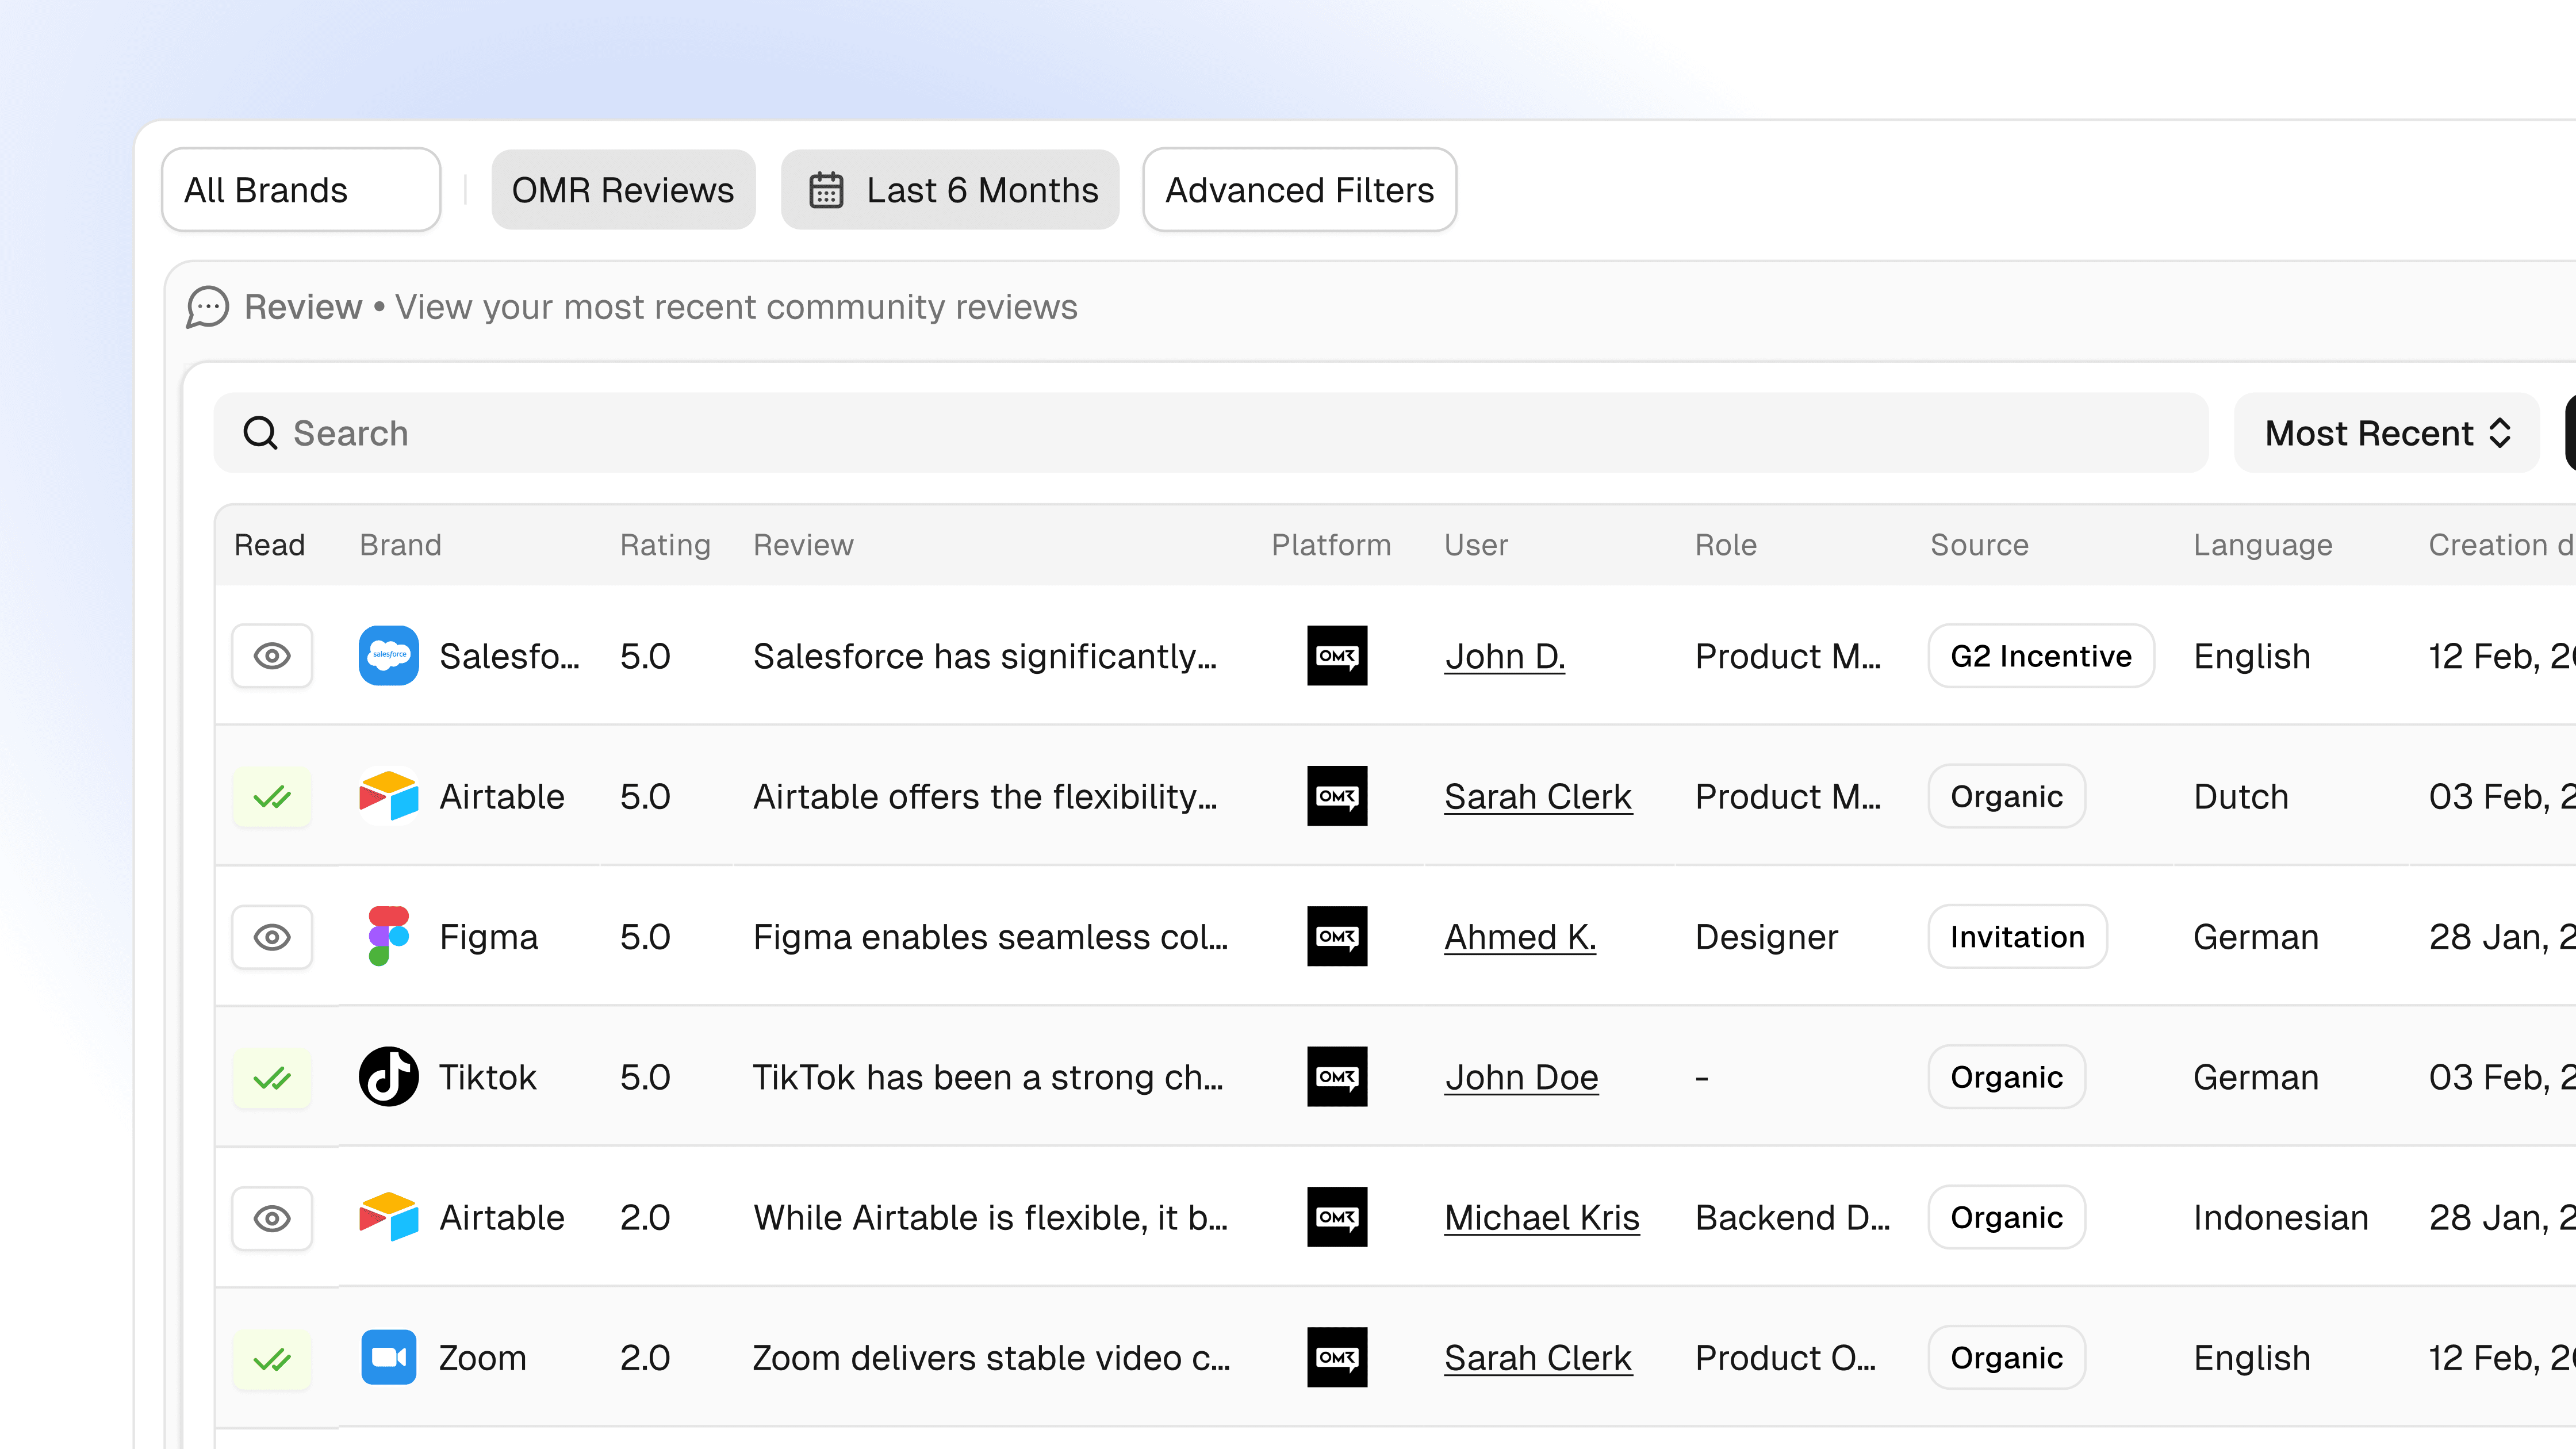Open the Last 6 Months date selector
The image size is (2576, 1449).
(950, 190)
